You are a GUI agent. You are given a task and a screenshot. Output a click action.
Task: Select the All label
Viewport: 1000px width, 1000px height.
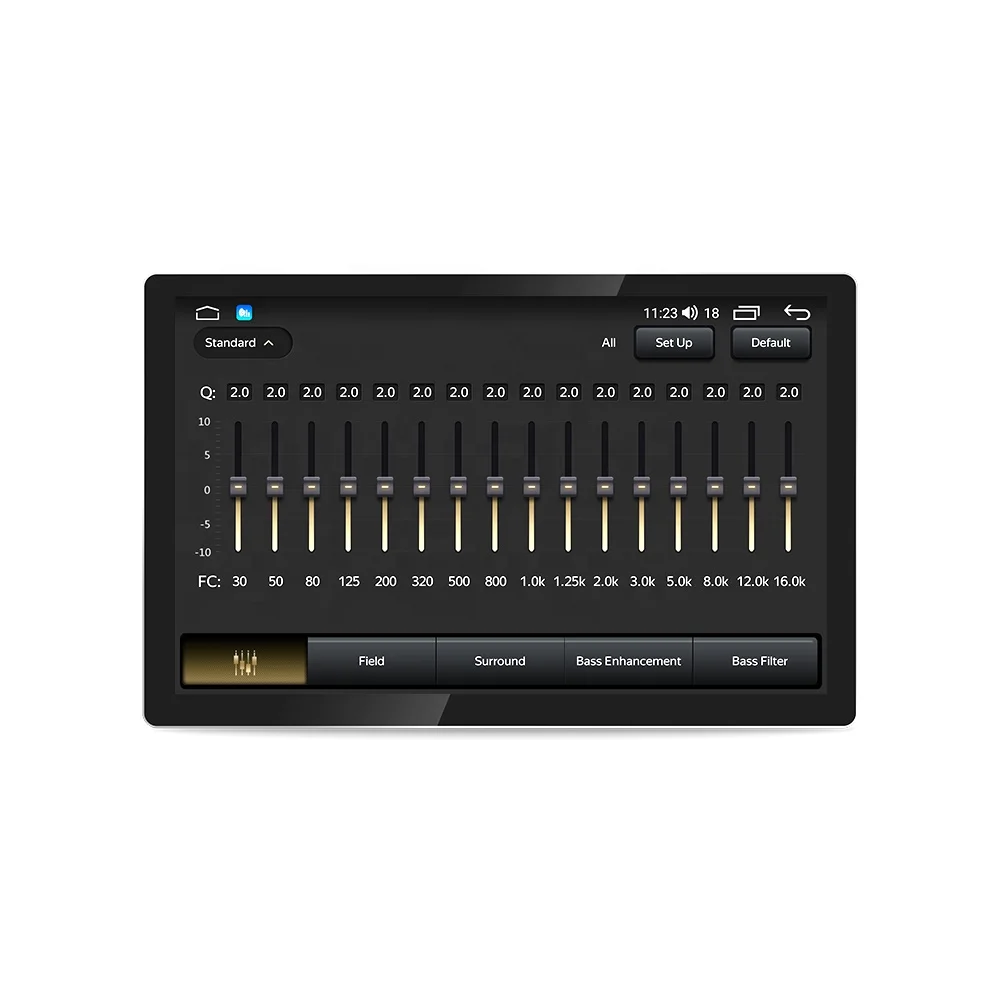point(609,342)
